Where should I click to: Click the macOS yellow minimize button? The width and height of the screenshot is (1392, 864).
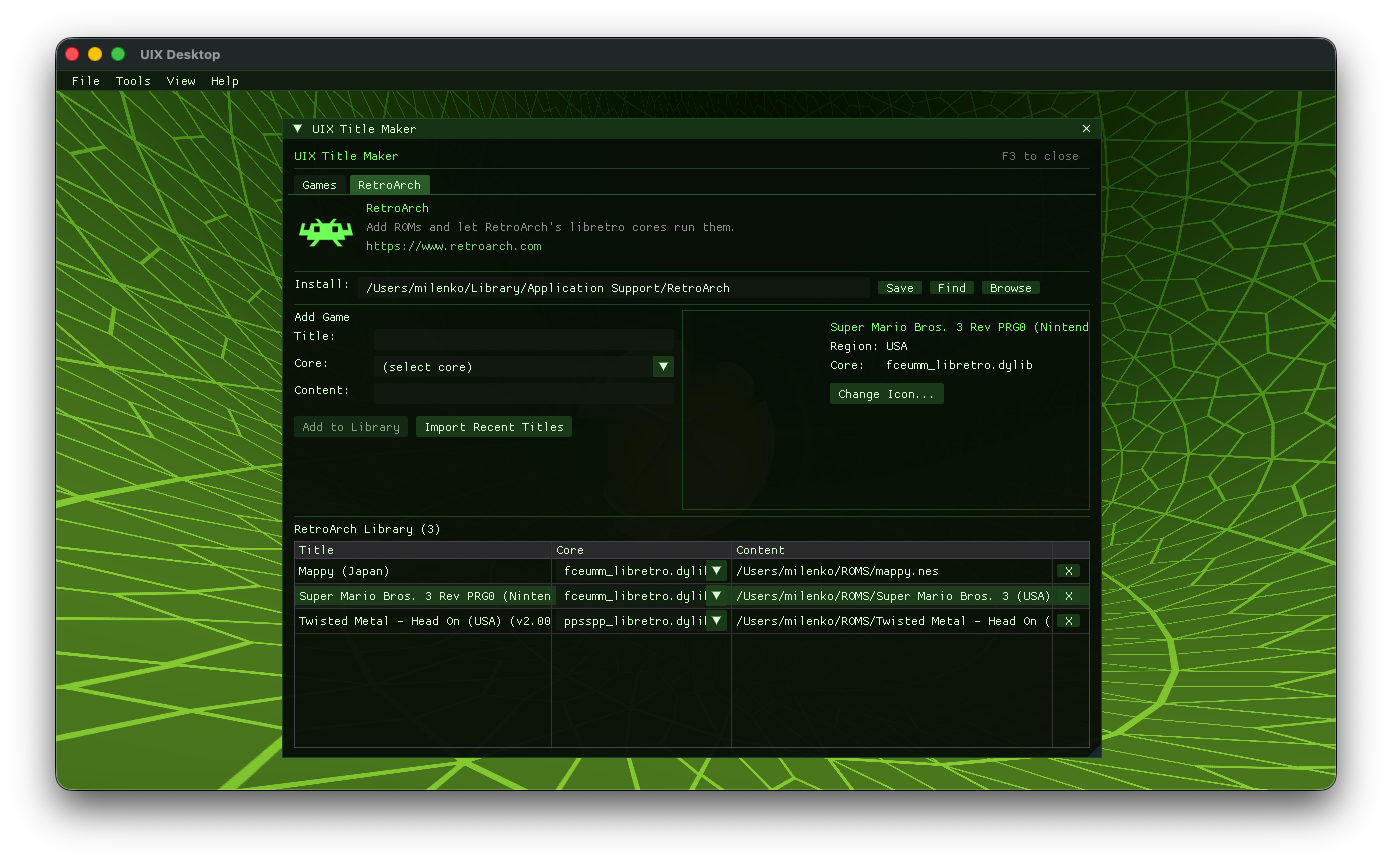pos(95,54)
